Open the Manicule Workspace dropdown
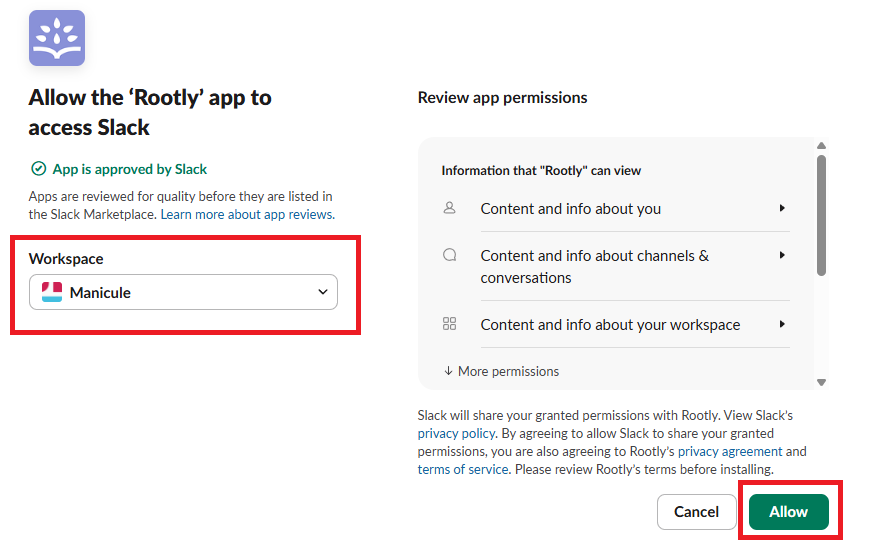This screenshot has width=872, height=544. [x=184, y=292]
